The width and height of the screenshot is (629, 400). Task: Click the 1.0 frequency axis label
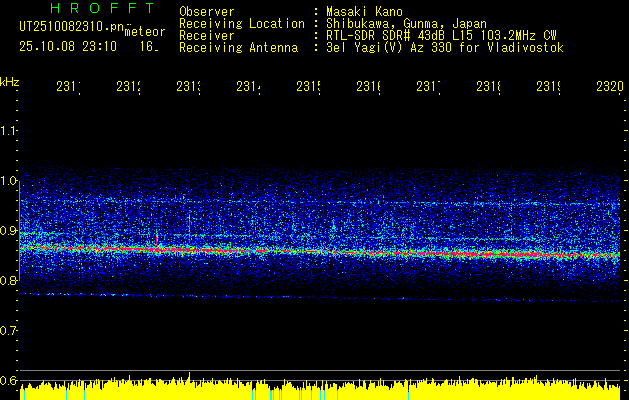click(x=8, y=181)
